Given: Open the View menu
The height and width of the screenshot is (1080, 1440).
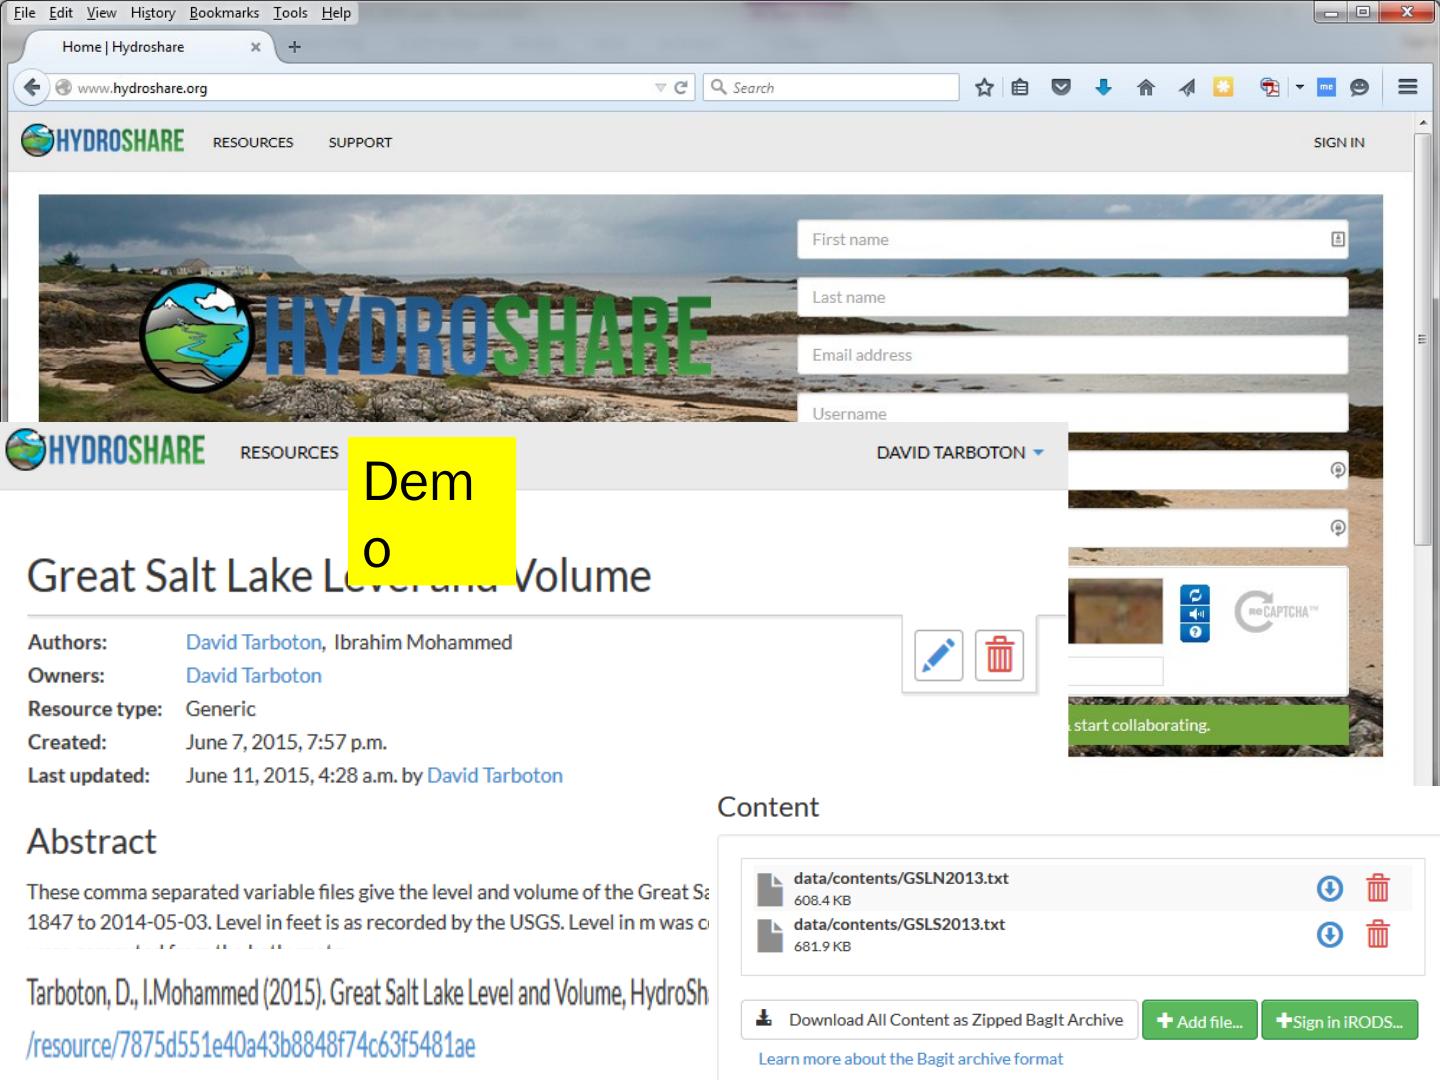Looking at the screenshot, I should (101, 13).
